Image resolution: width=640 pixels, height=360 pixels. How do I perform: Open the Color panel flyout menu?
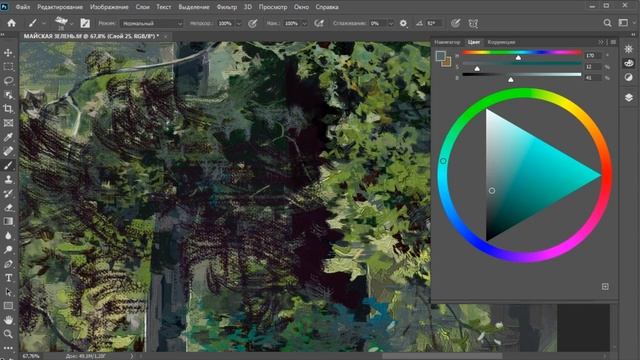point(613,42)
